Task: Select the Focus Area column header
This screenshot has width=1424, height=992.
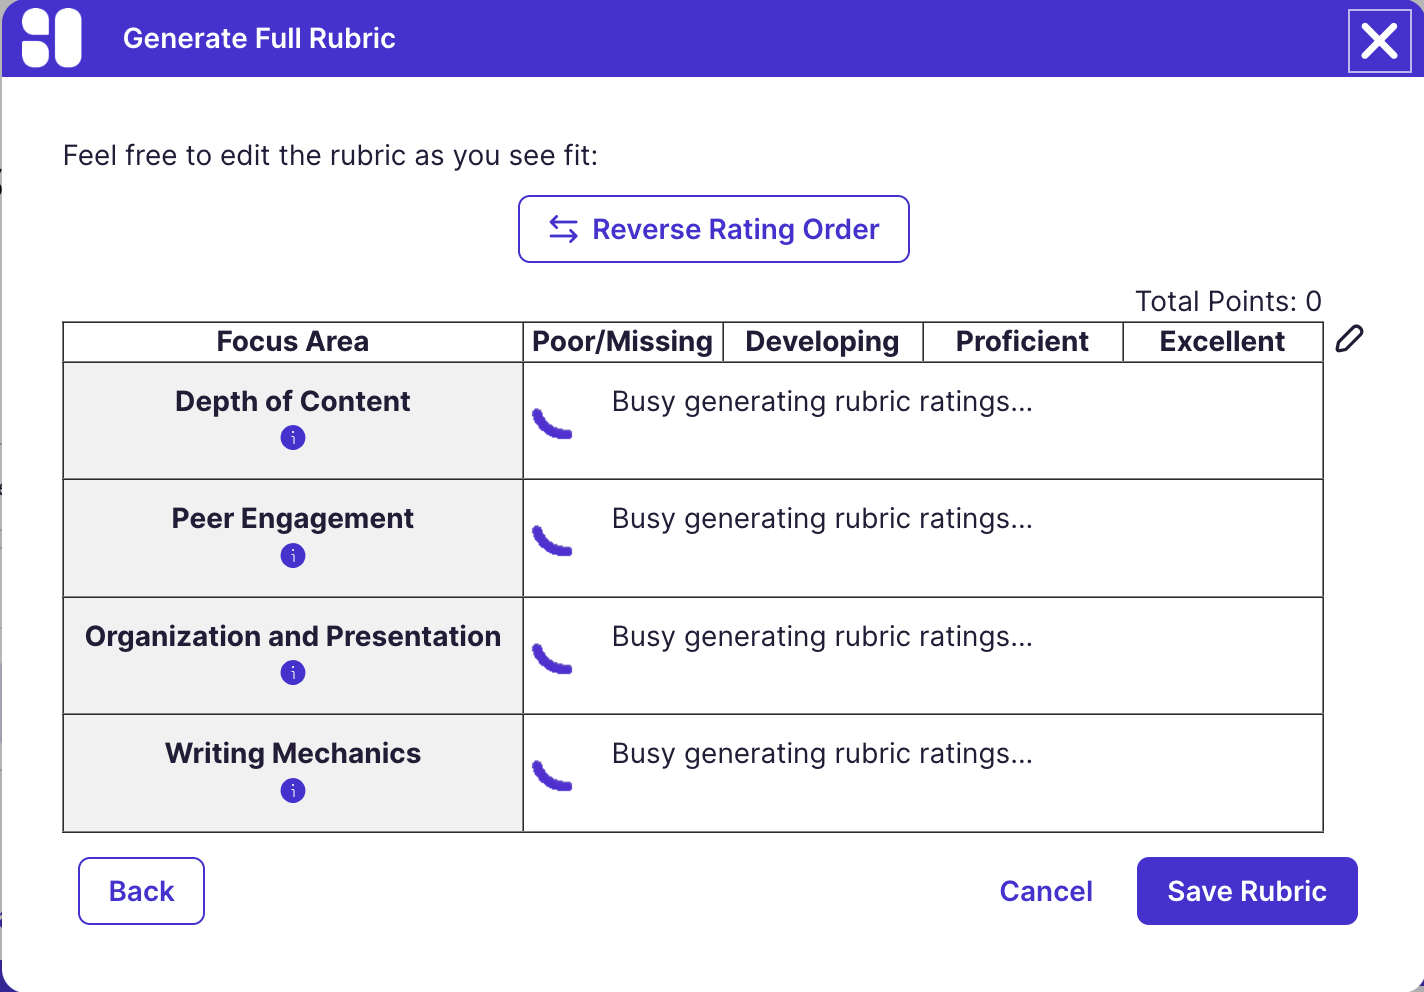Action: 293,342
